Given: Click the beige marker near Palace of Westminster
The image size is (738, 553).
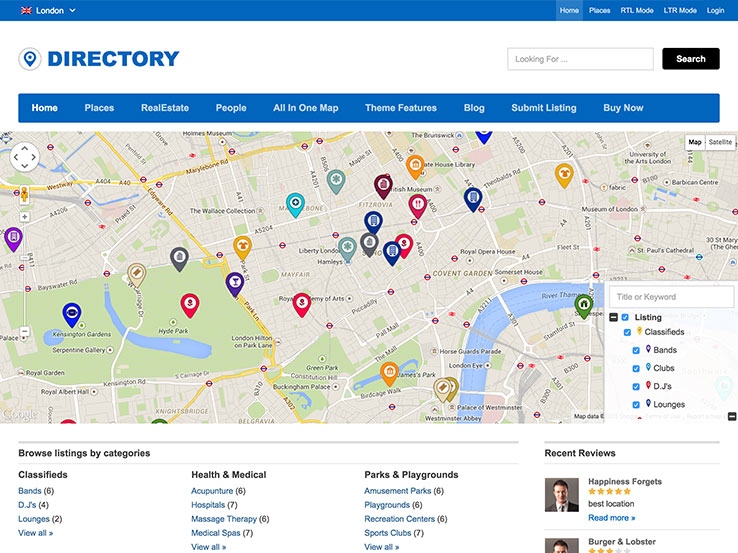Looking at the screenshot, I should pyautogui.click(x=442, y=389).
